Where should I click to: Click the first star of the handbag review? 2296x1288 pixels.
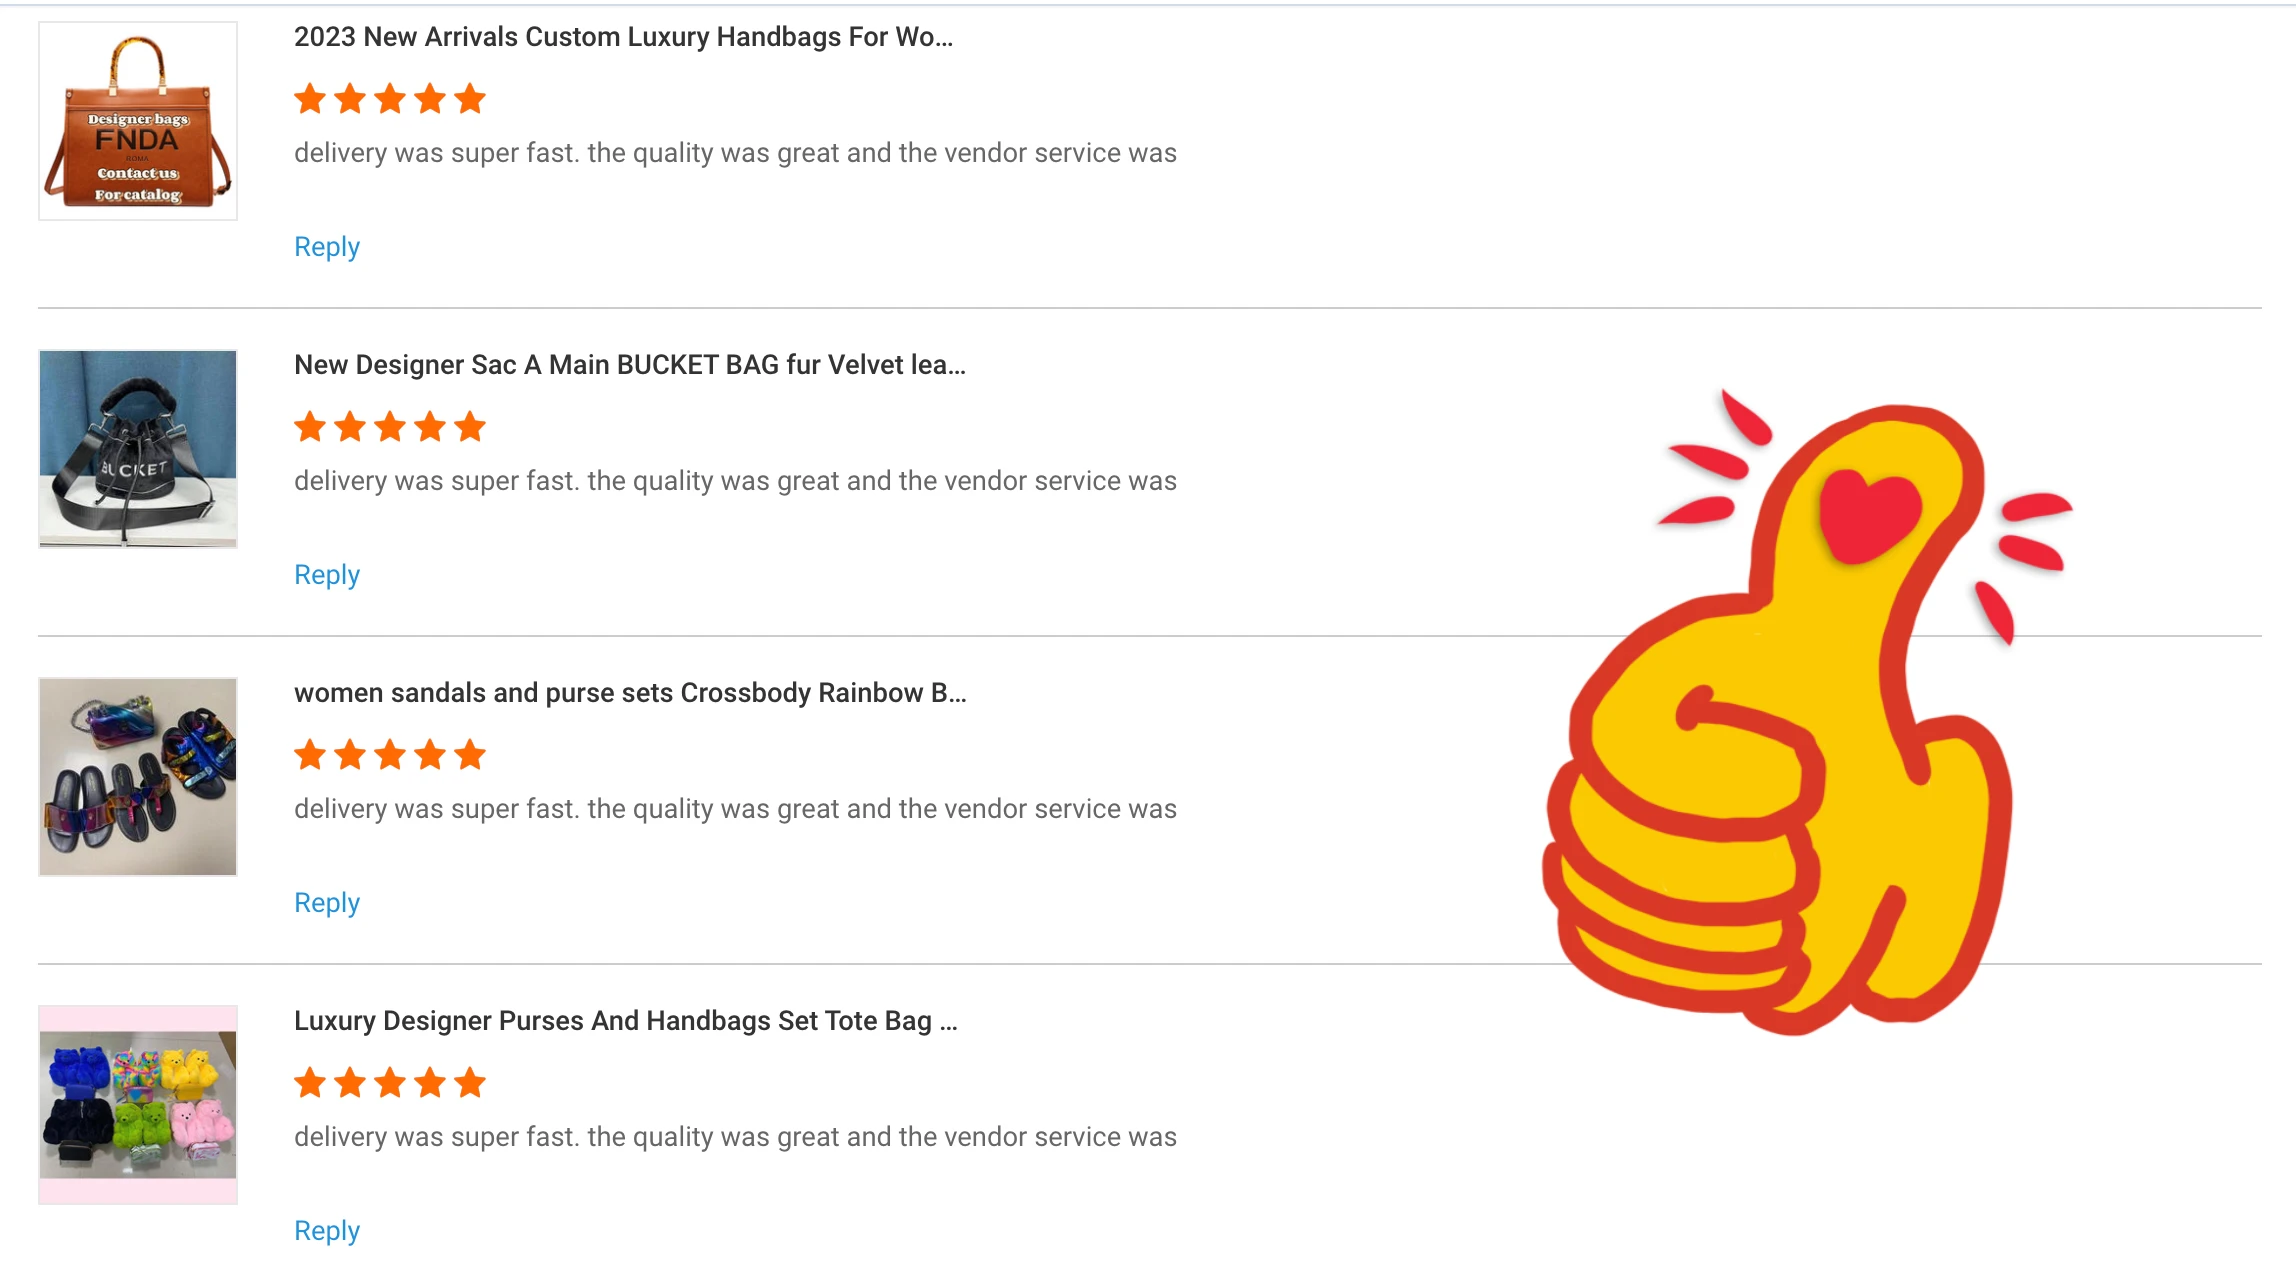click(310, 99)
